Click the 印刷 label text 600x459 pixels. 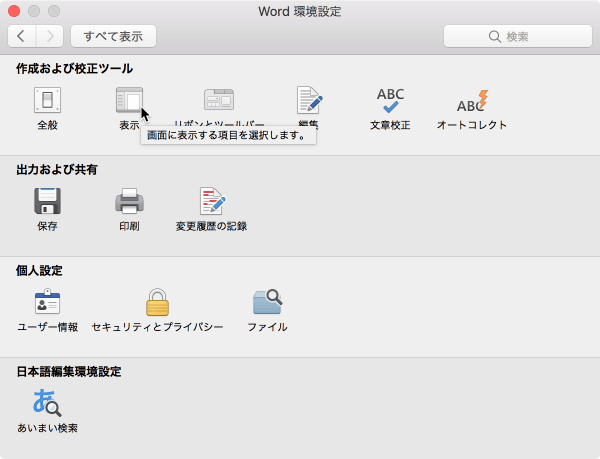pyautogui.click(x=129, y=226)
